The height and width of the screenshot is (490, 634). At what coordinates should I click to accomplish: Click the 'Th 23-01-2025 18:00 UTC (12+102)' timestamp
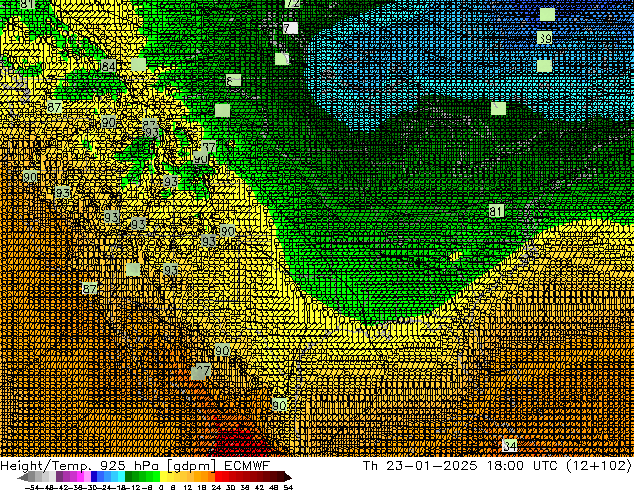pyautogui.click(x=497, y=466)
